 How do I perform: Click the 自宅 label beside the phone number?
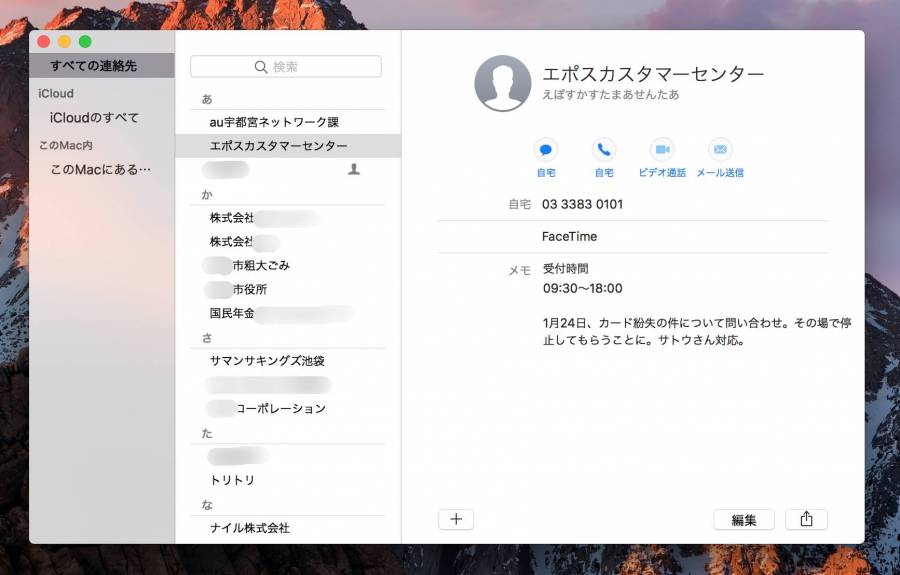(519, 204)
